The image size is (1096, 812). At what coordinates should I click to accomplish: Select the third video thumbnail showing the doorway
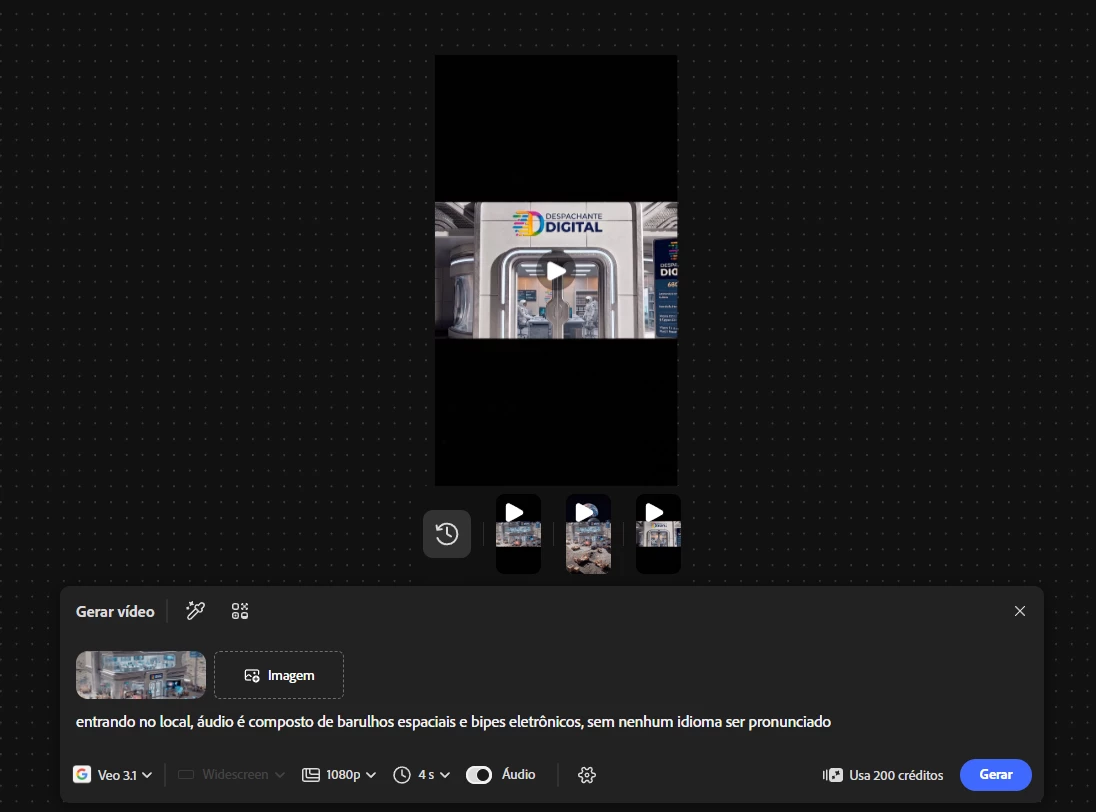[658, 534]
